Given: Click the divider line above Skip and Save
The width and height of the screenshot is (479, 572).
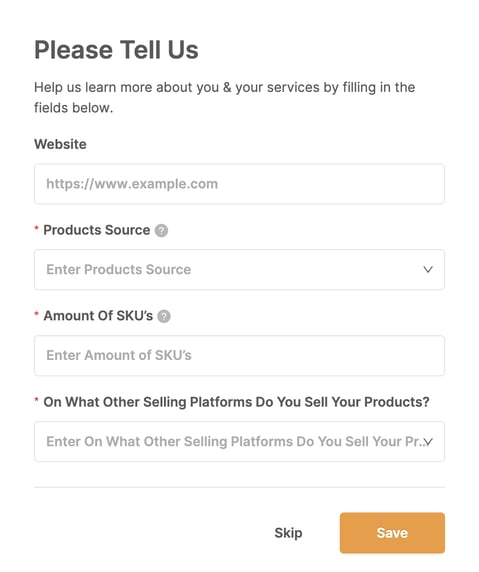Looking at the screenshot, I should click(x=239, y=487).
